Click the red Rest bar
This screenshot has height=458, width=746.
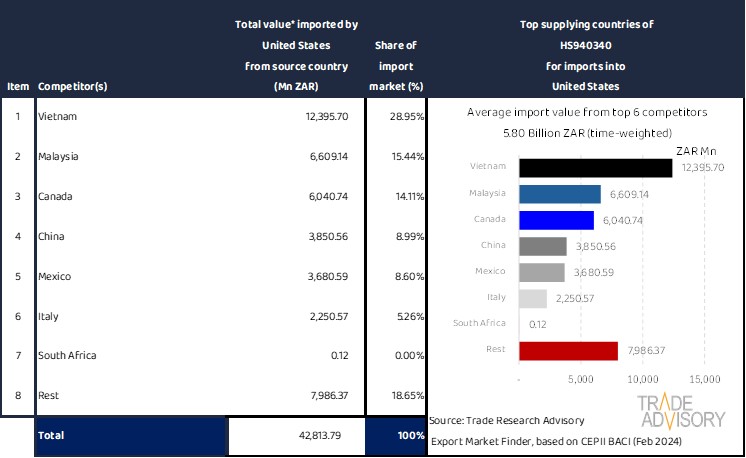(x=569, y=350)
